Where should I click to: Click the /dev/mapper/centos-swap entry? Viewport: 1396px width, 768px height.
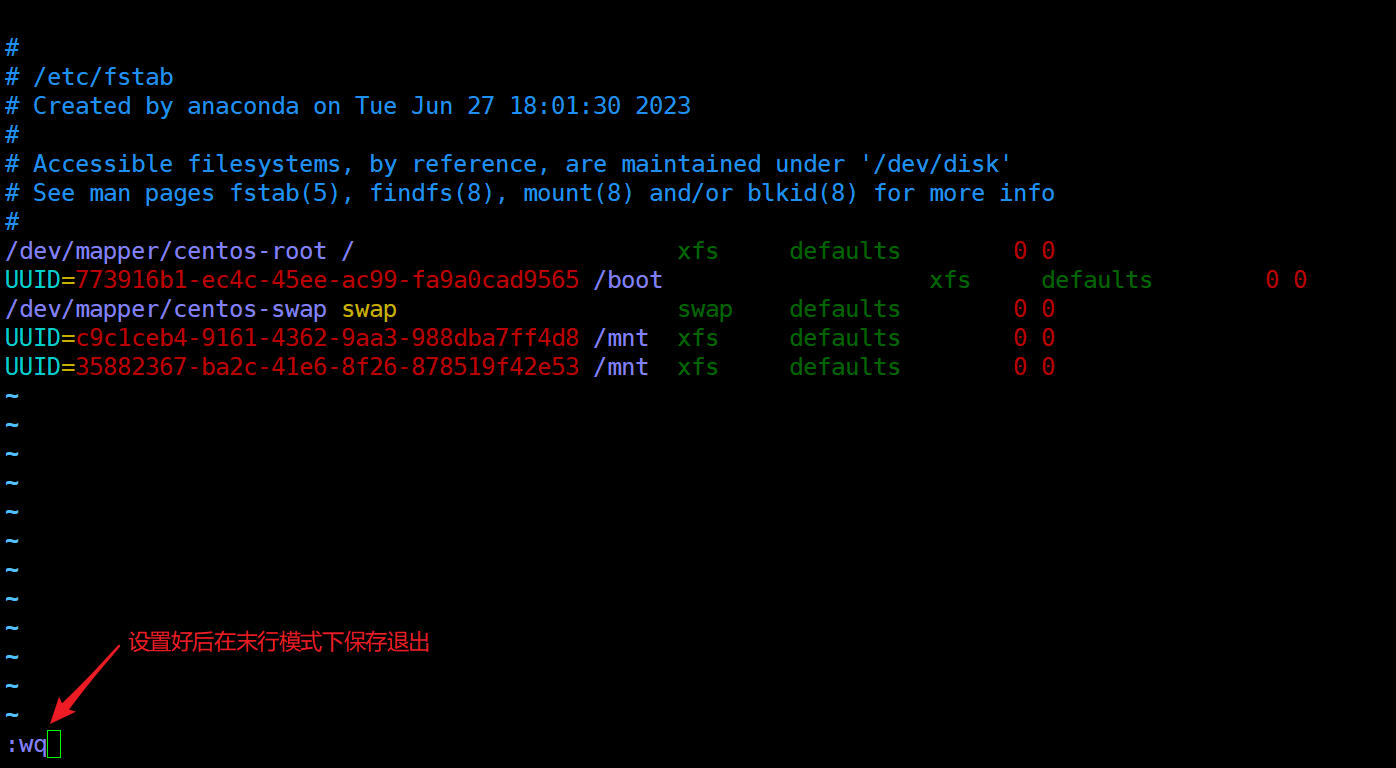pos(166,309)
